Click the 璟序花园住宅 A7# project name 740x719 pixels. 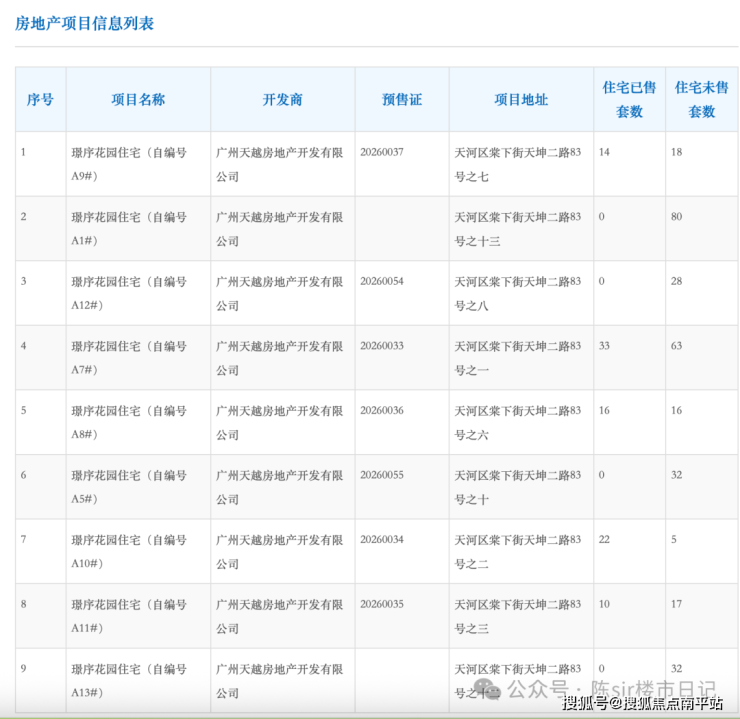click(128, 357)
